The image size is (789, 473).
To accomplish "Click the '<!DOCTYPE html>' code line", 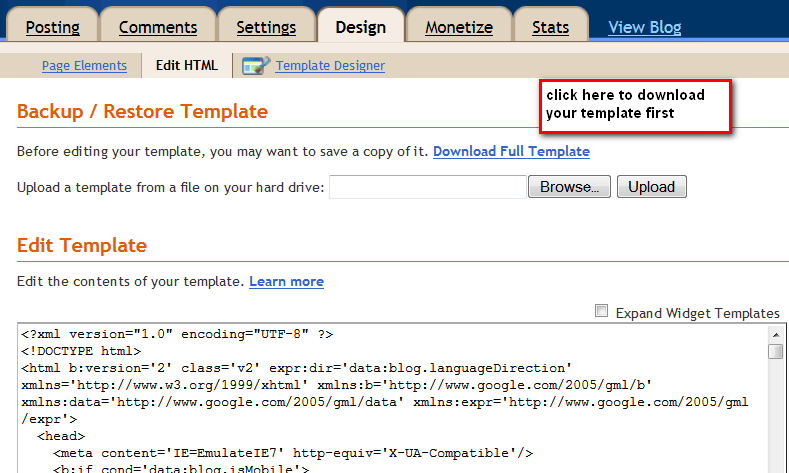I will coord(81,351).
